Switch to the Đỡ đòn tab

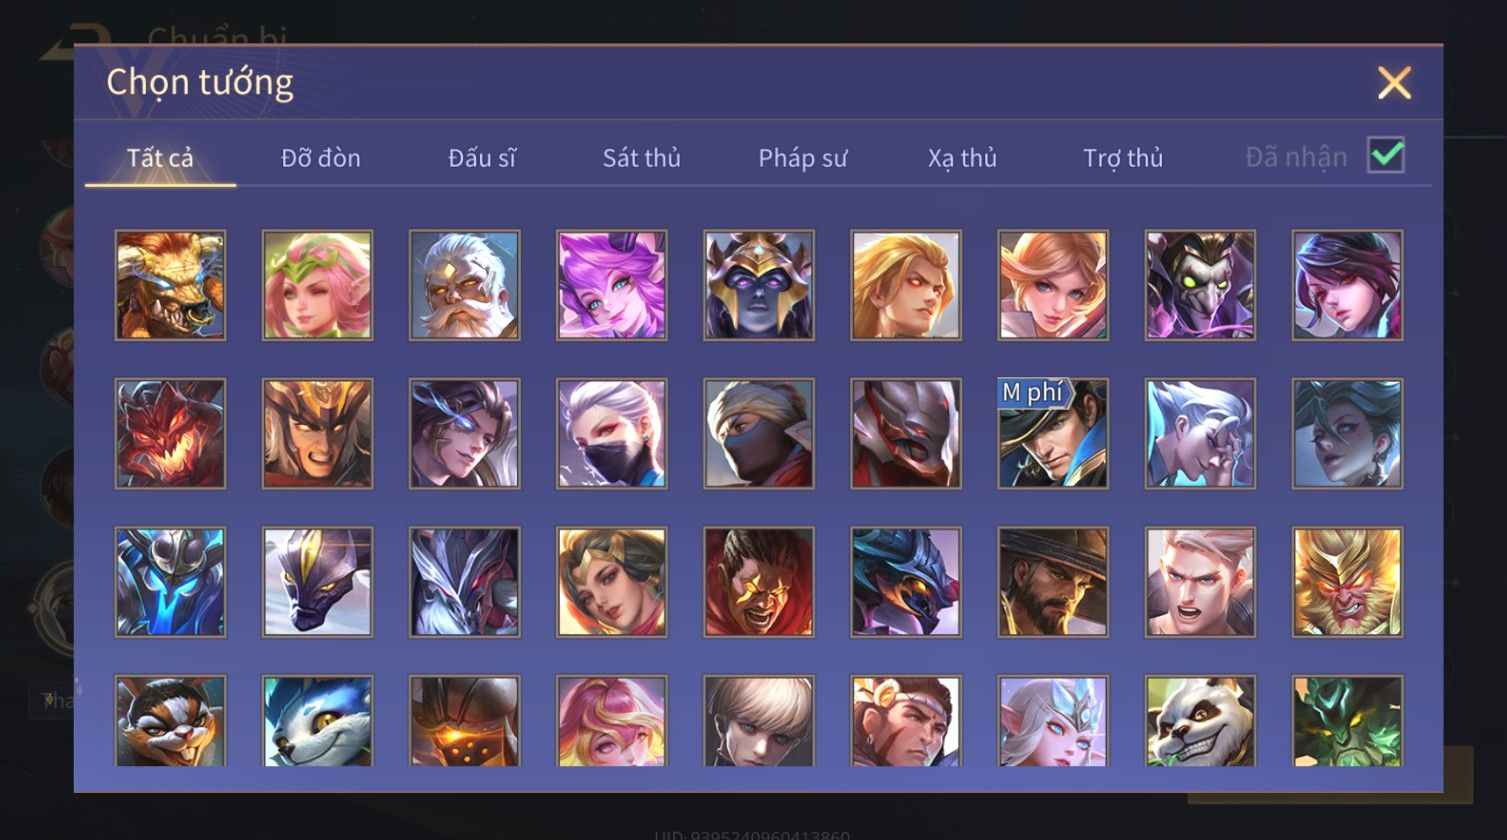click(x=321, y=158)
